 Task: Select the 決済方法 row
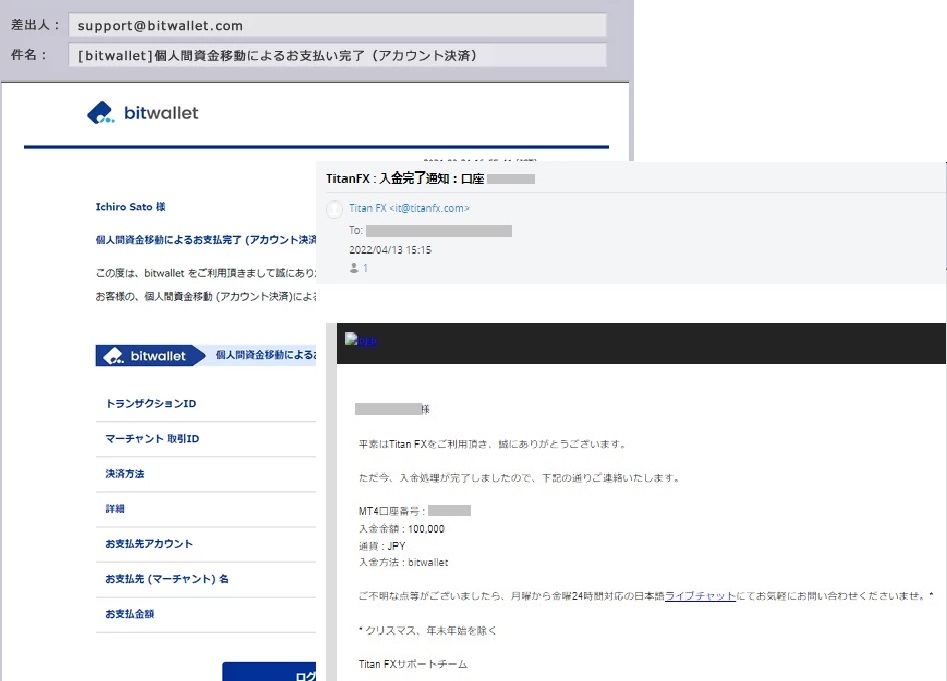(x=206, y=474)
